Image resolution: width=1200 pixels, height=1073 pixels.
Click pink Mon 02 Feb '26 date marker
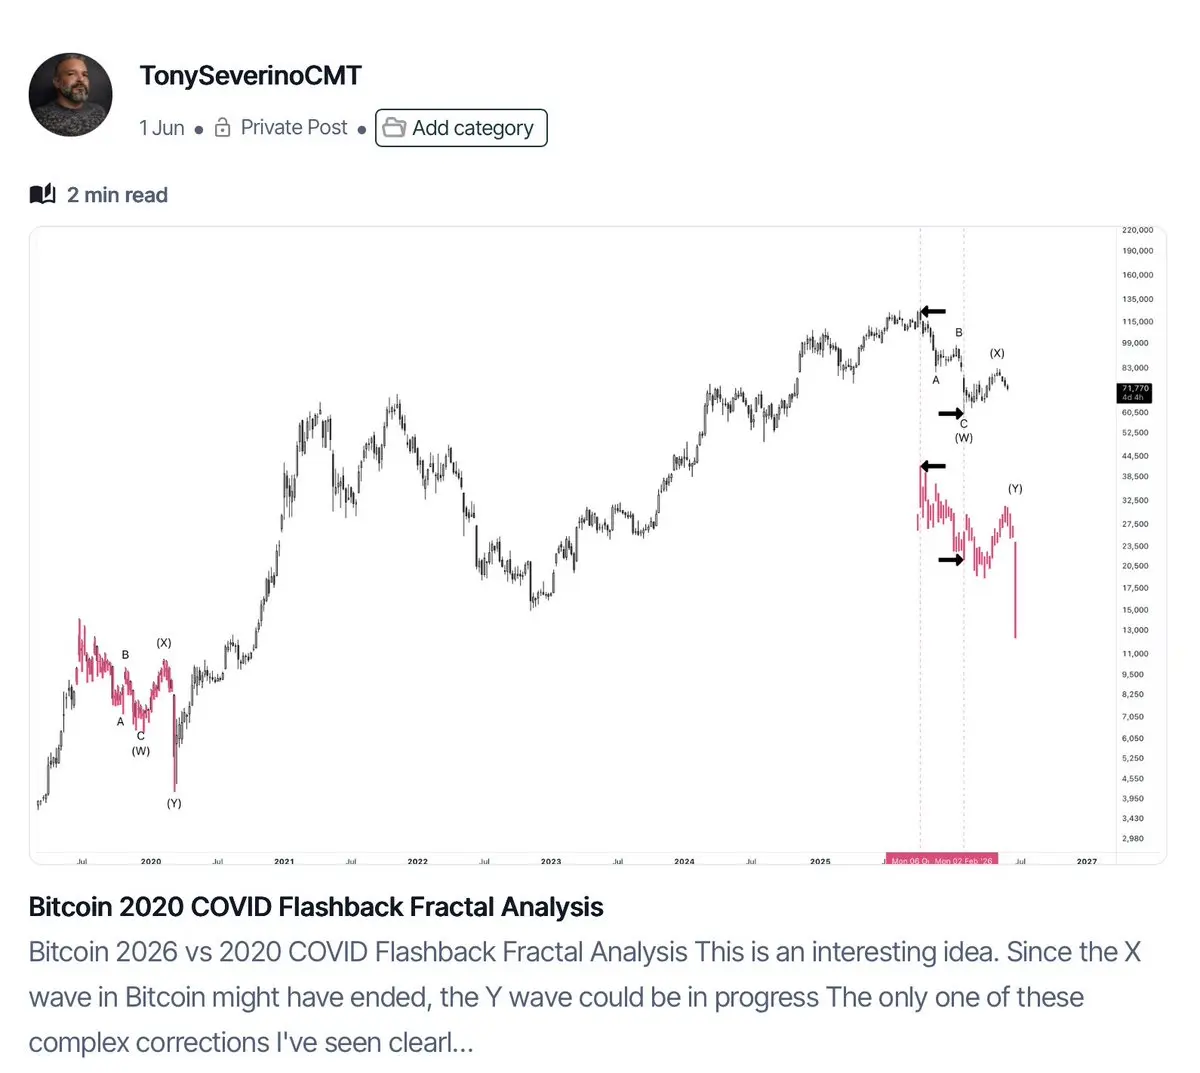(964, 860)
